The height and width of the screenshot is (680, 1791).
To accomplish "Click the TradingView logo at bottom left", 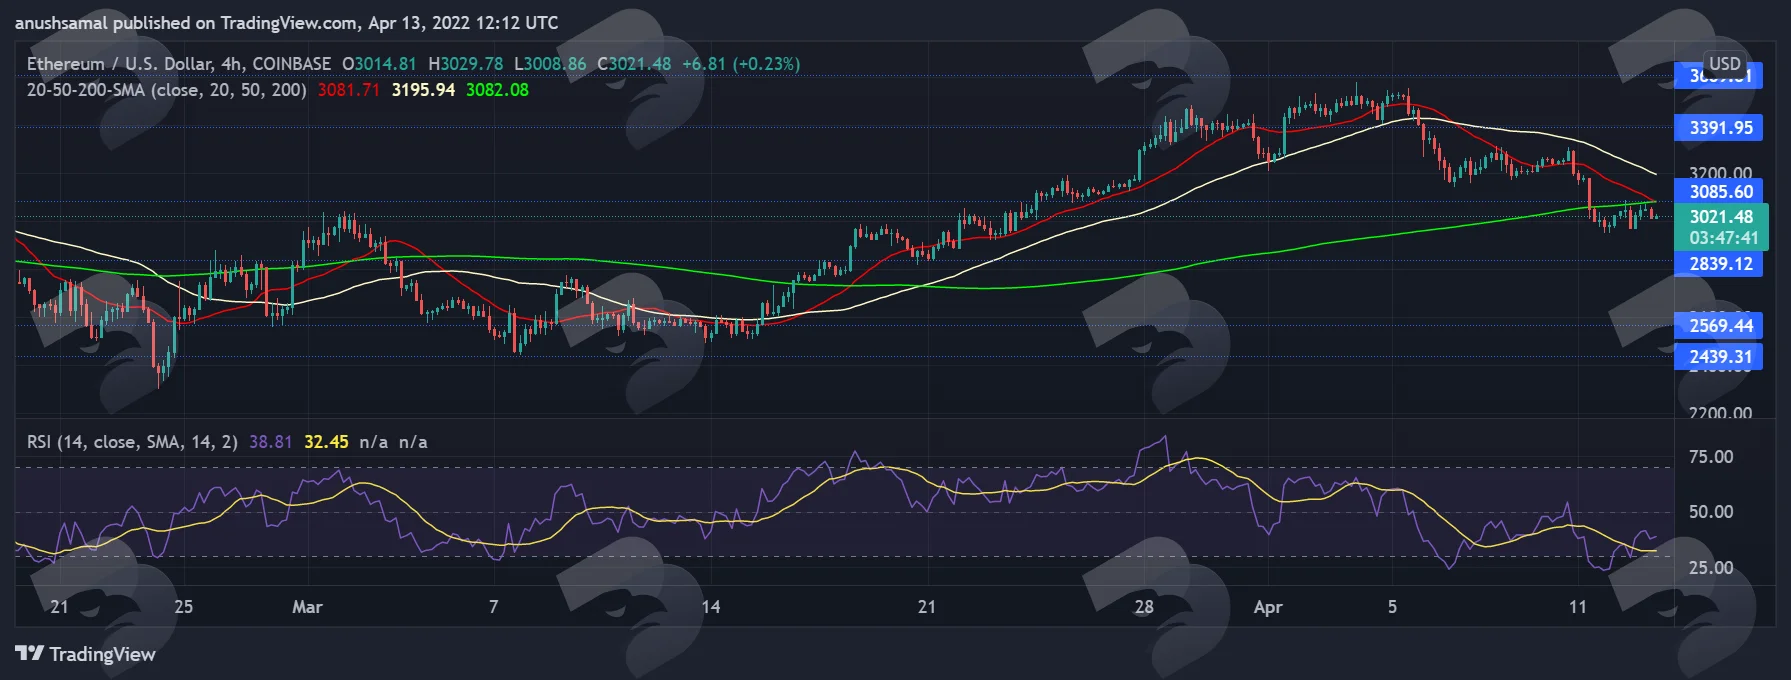I will (x=85, y=654).
